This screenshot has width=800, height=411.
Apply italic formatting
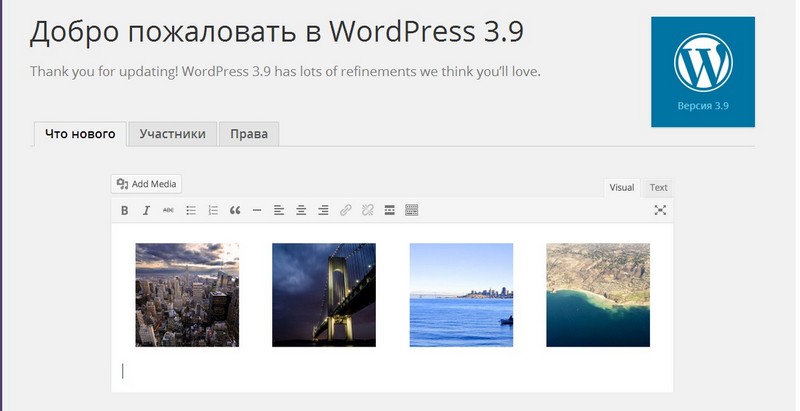click(146, 210)
